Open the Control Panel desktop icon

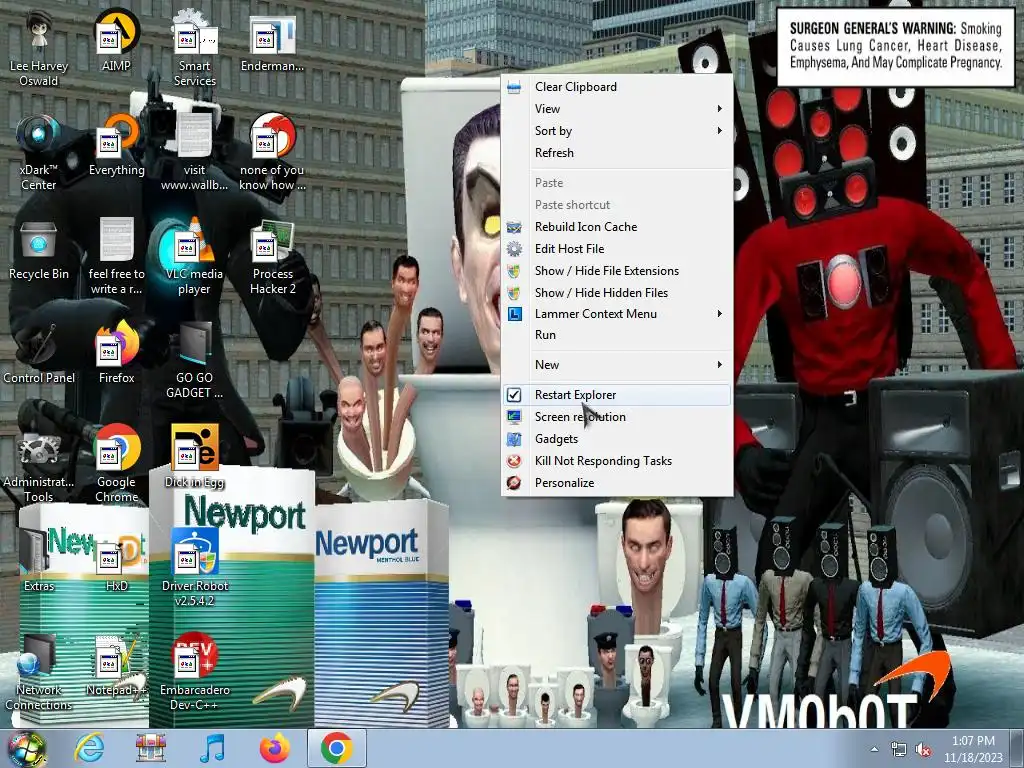tap(39, 353)
